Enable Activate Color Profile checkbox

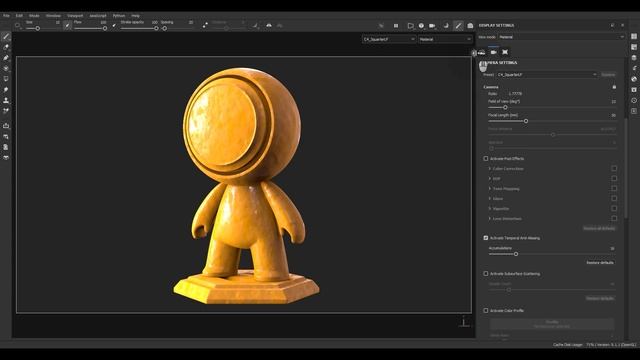tap(486, 310)
